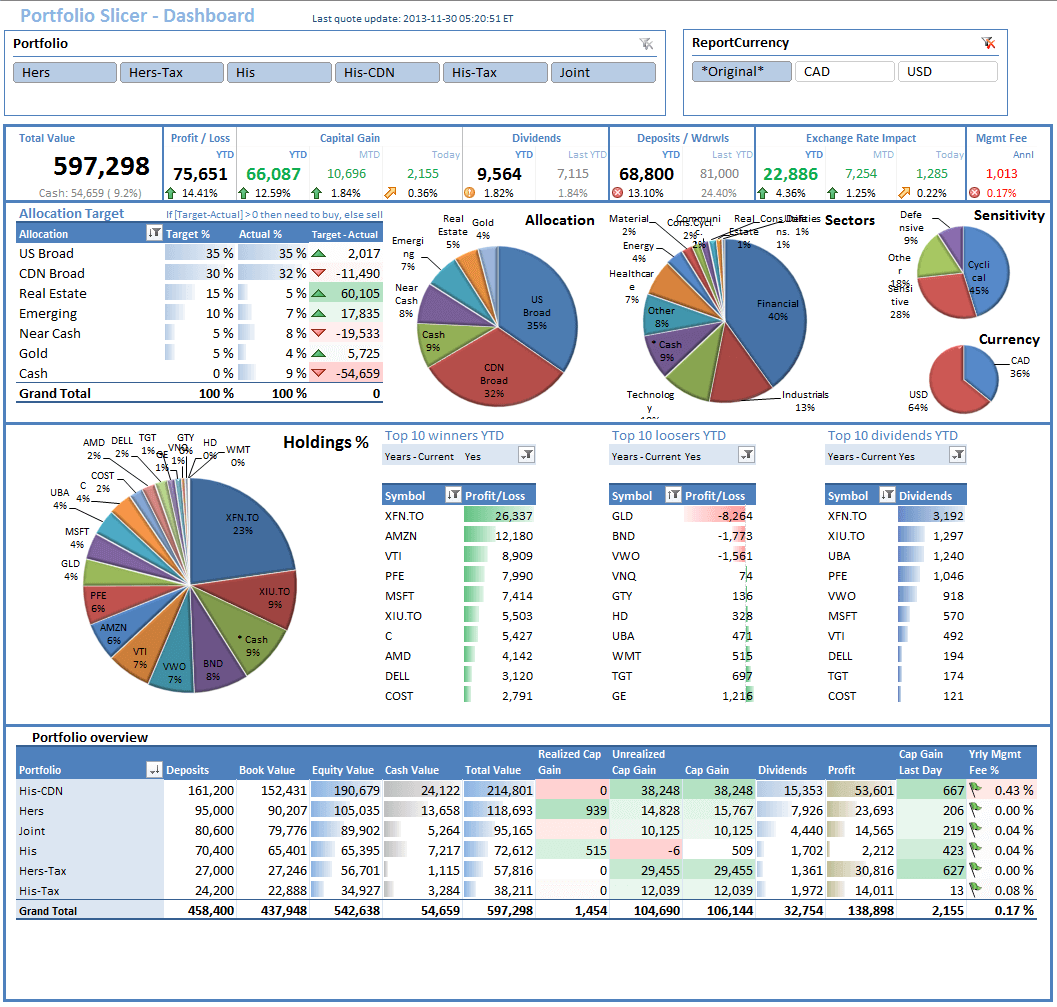Clear the ReportCurrency filter using its red funnel icon

click(989, 43)
